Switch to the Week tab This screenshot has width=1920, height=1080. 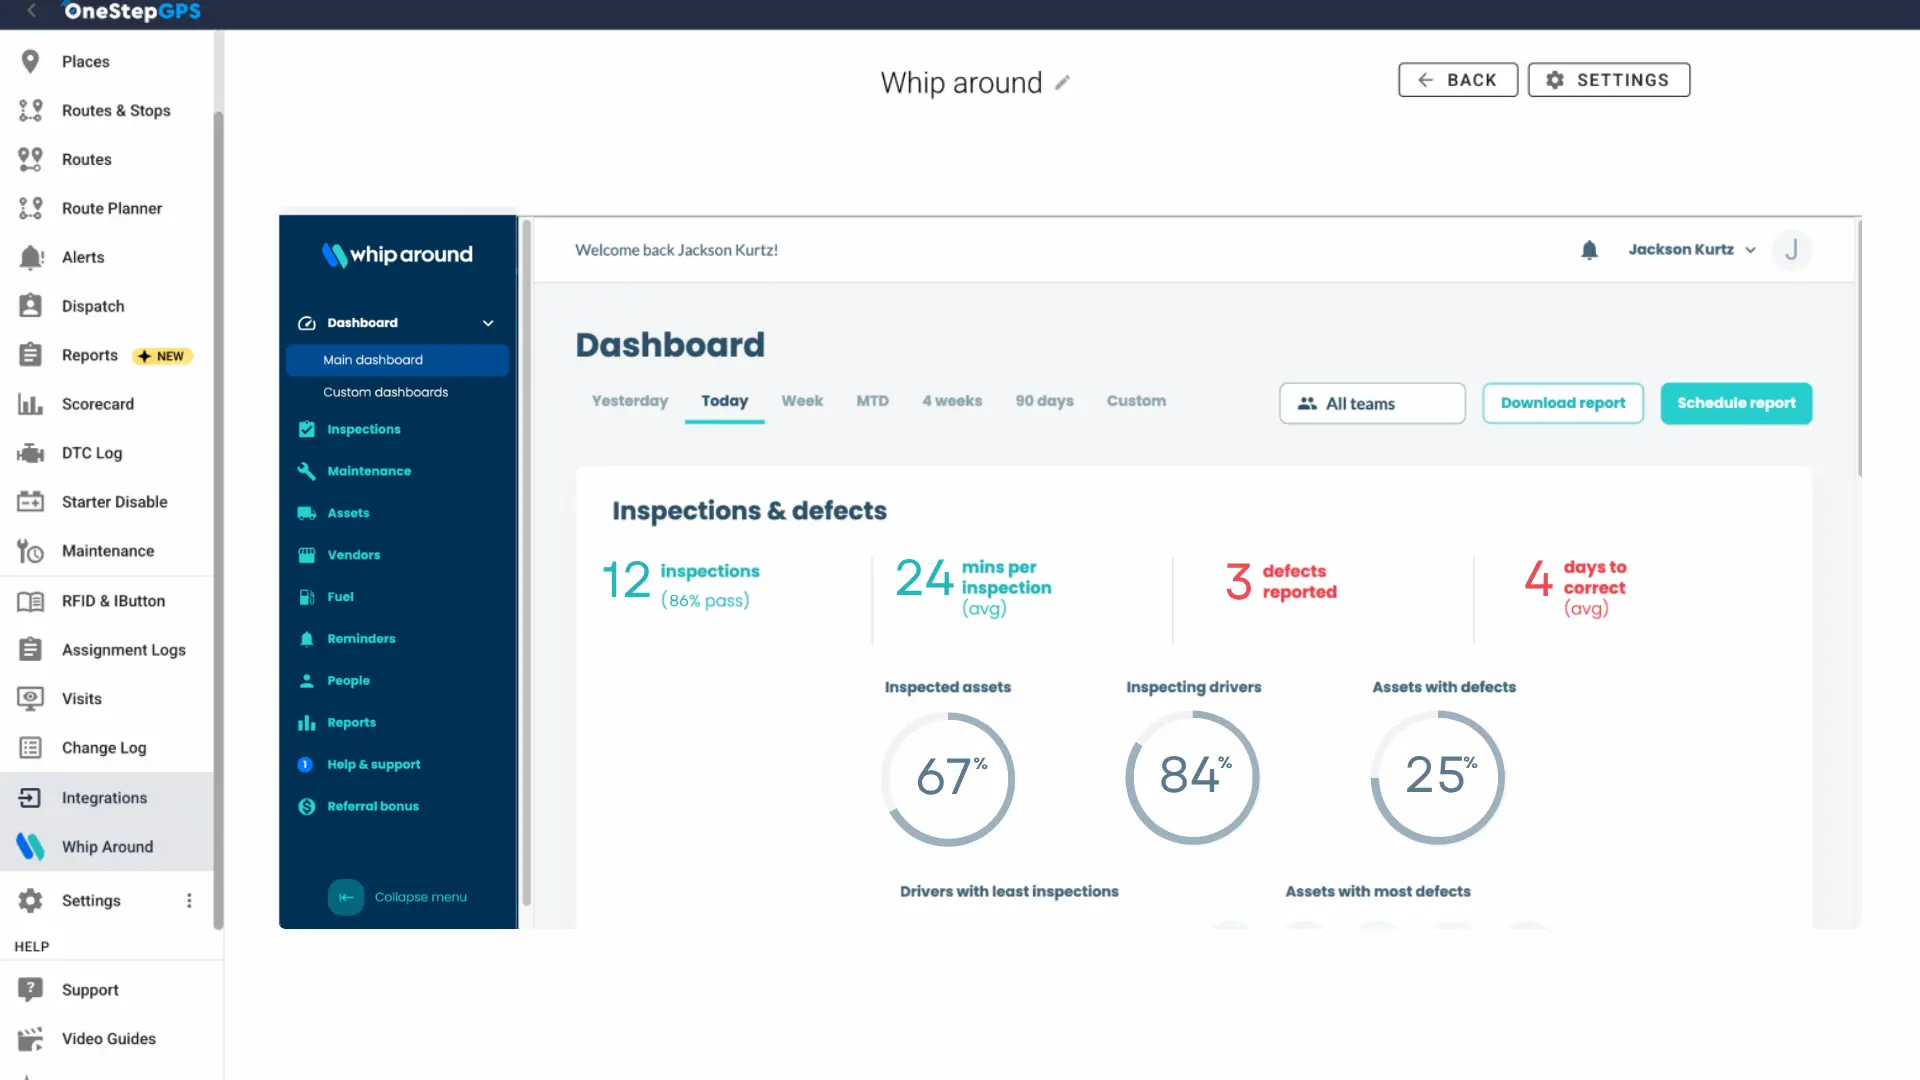click(802, 400)
